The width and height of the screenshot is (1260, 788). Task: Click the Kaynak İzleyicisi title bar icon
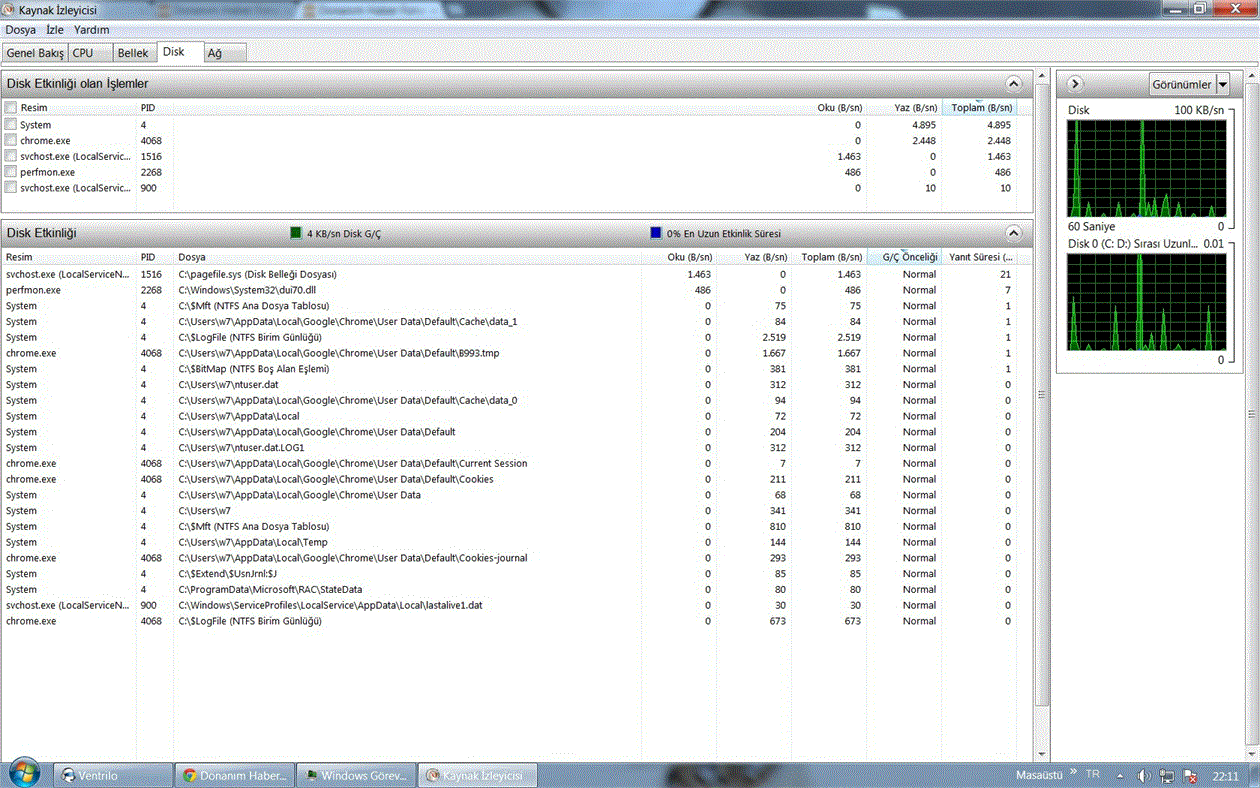pyautogui.click(x=10, y=9)
